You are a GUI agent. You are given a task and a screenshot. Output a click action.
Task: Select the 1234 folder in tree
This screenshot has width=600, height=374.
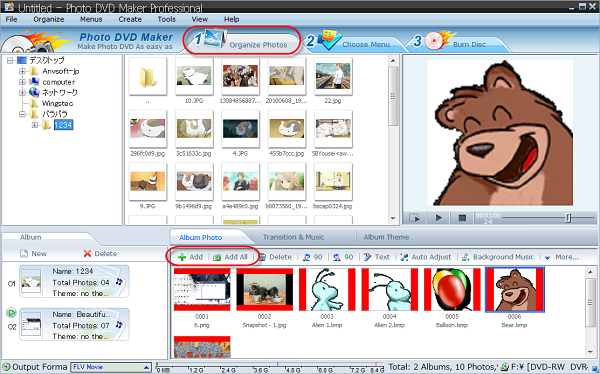63,125
